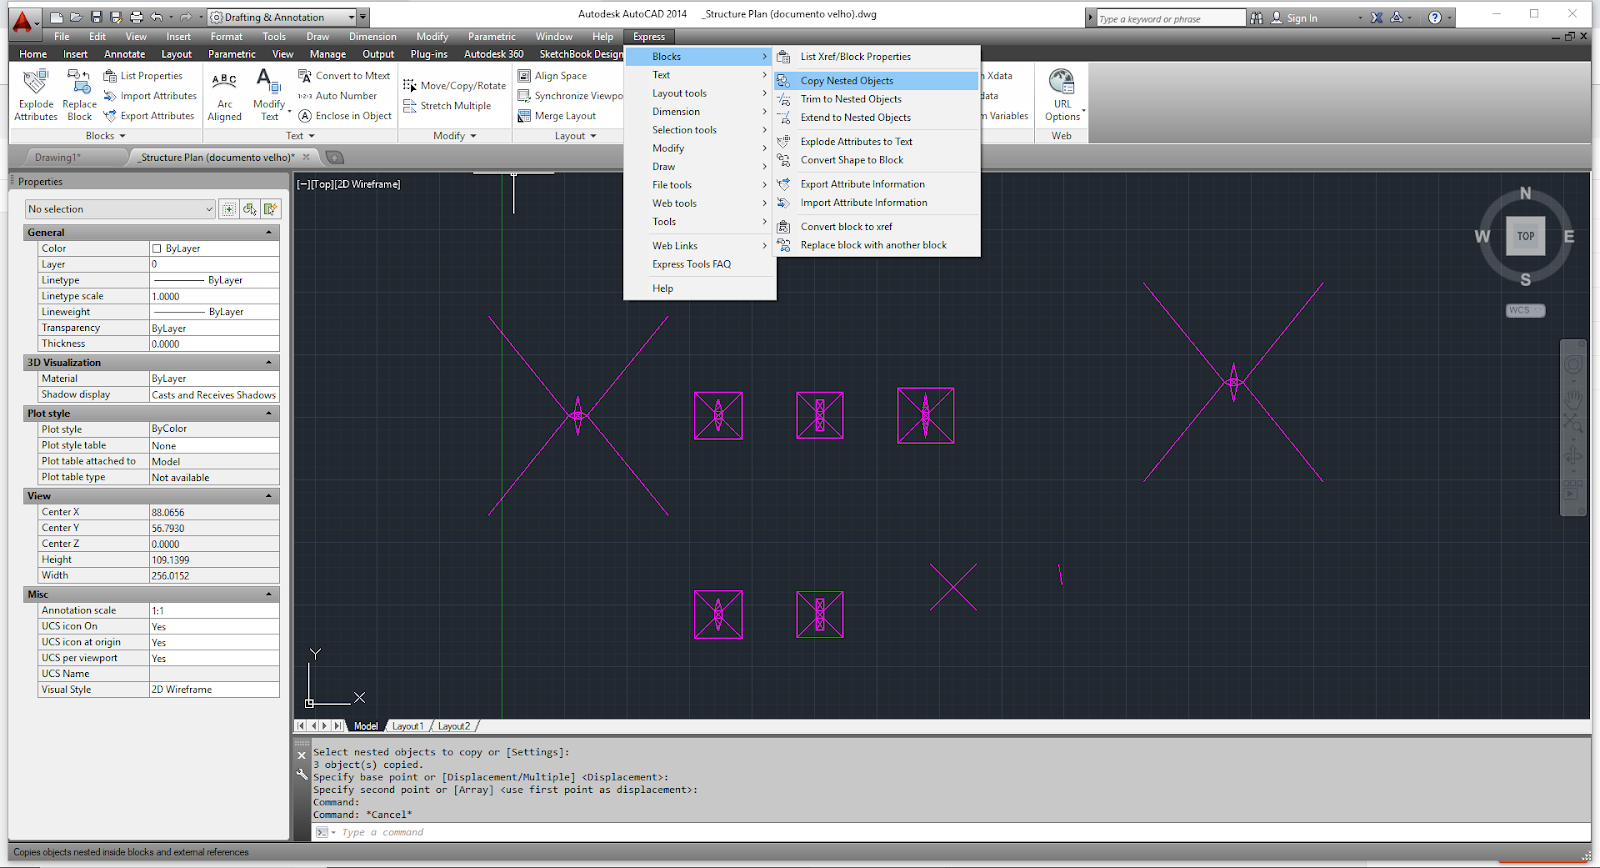Open the Help question mark icon
1600x868 pixels.
(x=1435, y=18)
